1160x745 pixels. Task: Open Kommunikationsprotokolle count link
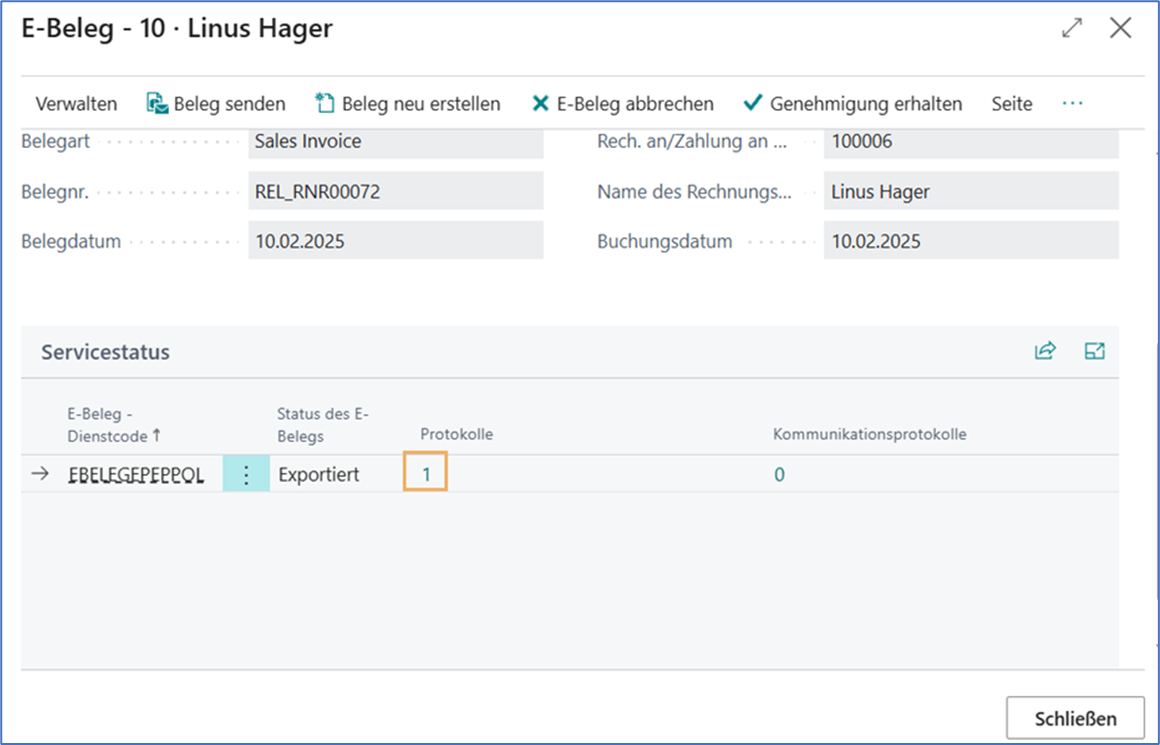tap(779, 475)
